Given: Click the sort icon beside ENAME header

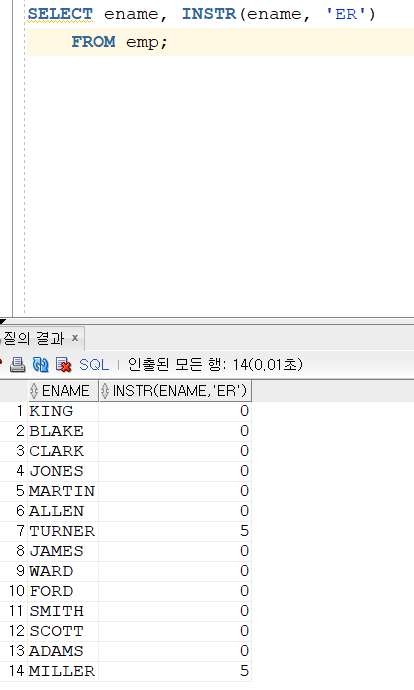Looking at the screenshot, I should [x=34, y=391].
